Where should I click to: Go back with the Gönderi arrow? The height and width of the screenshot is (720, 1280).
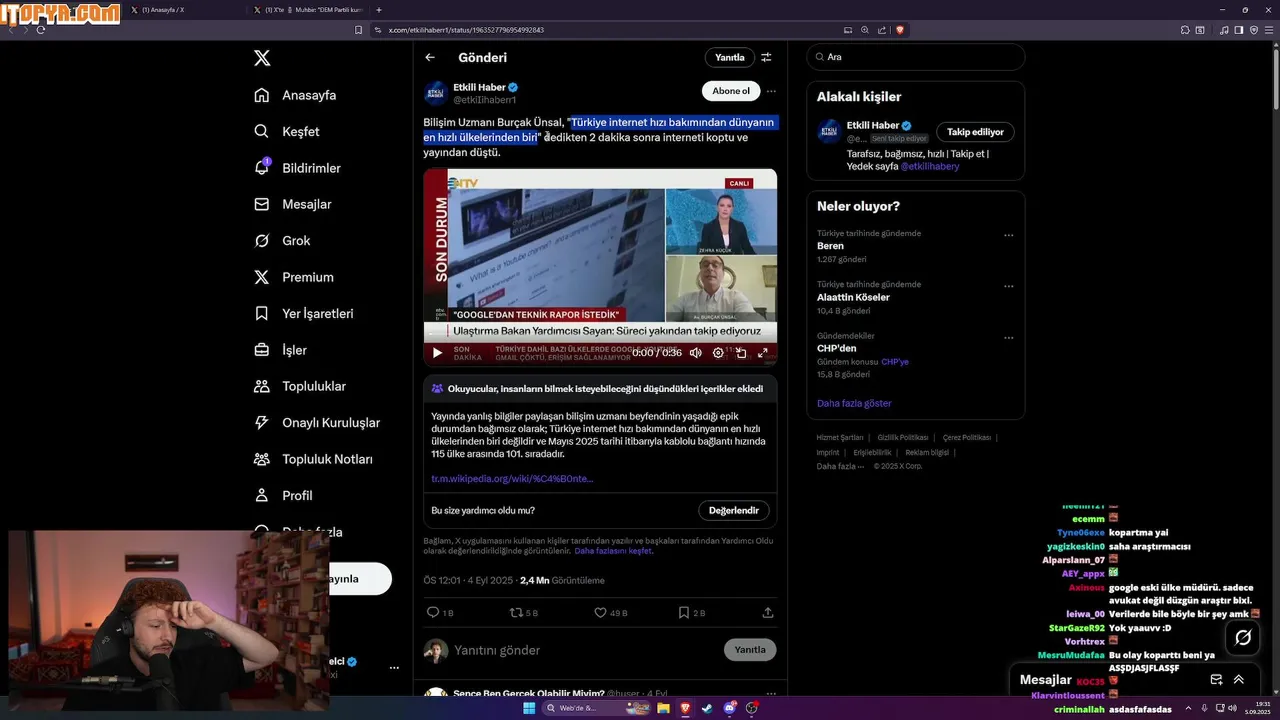(x=430, y=58)
